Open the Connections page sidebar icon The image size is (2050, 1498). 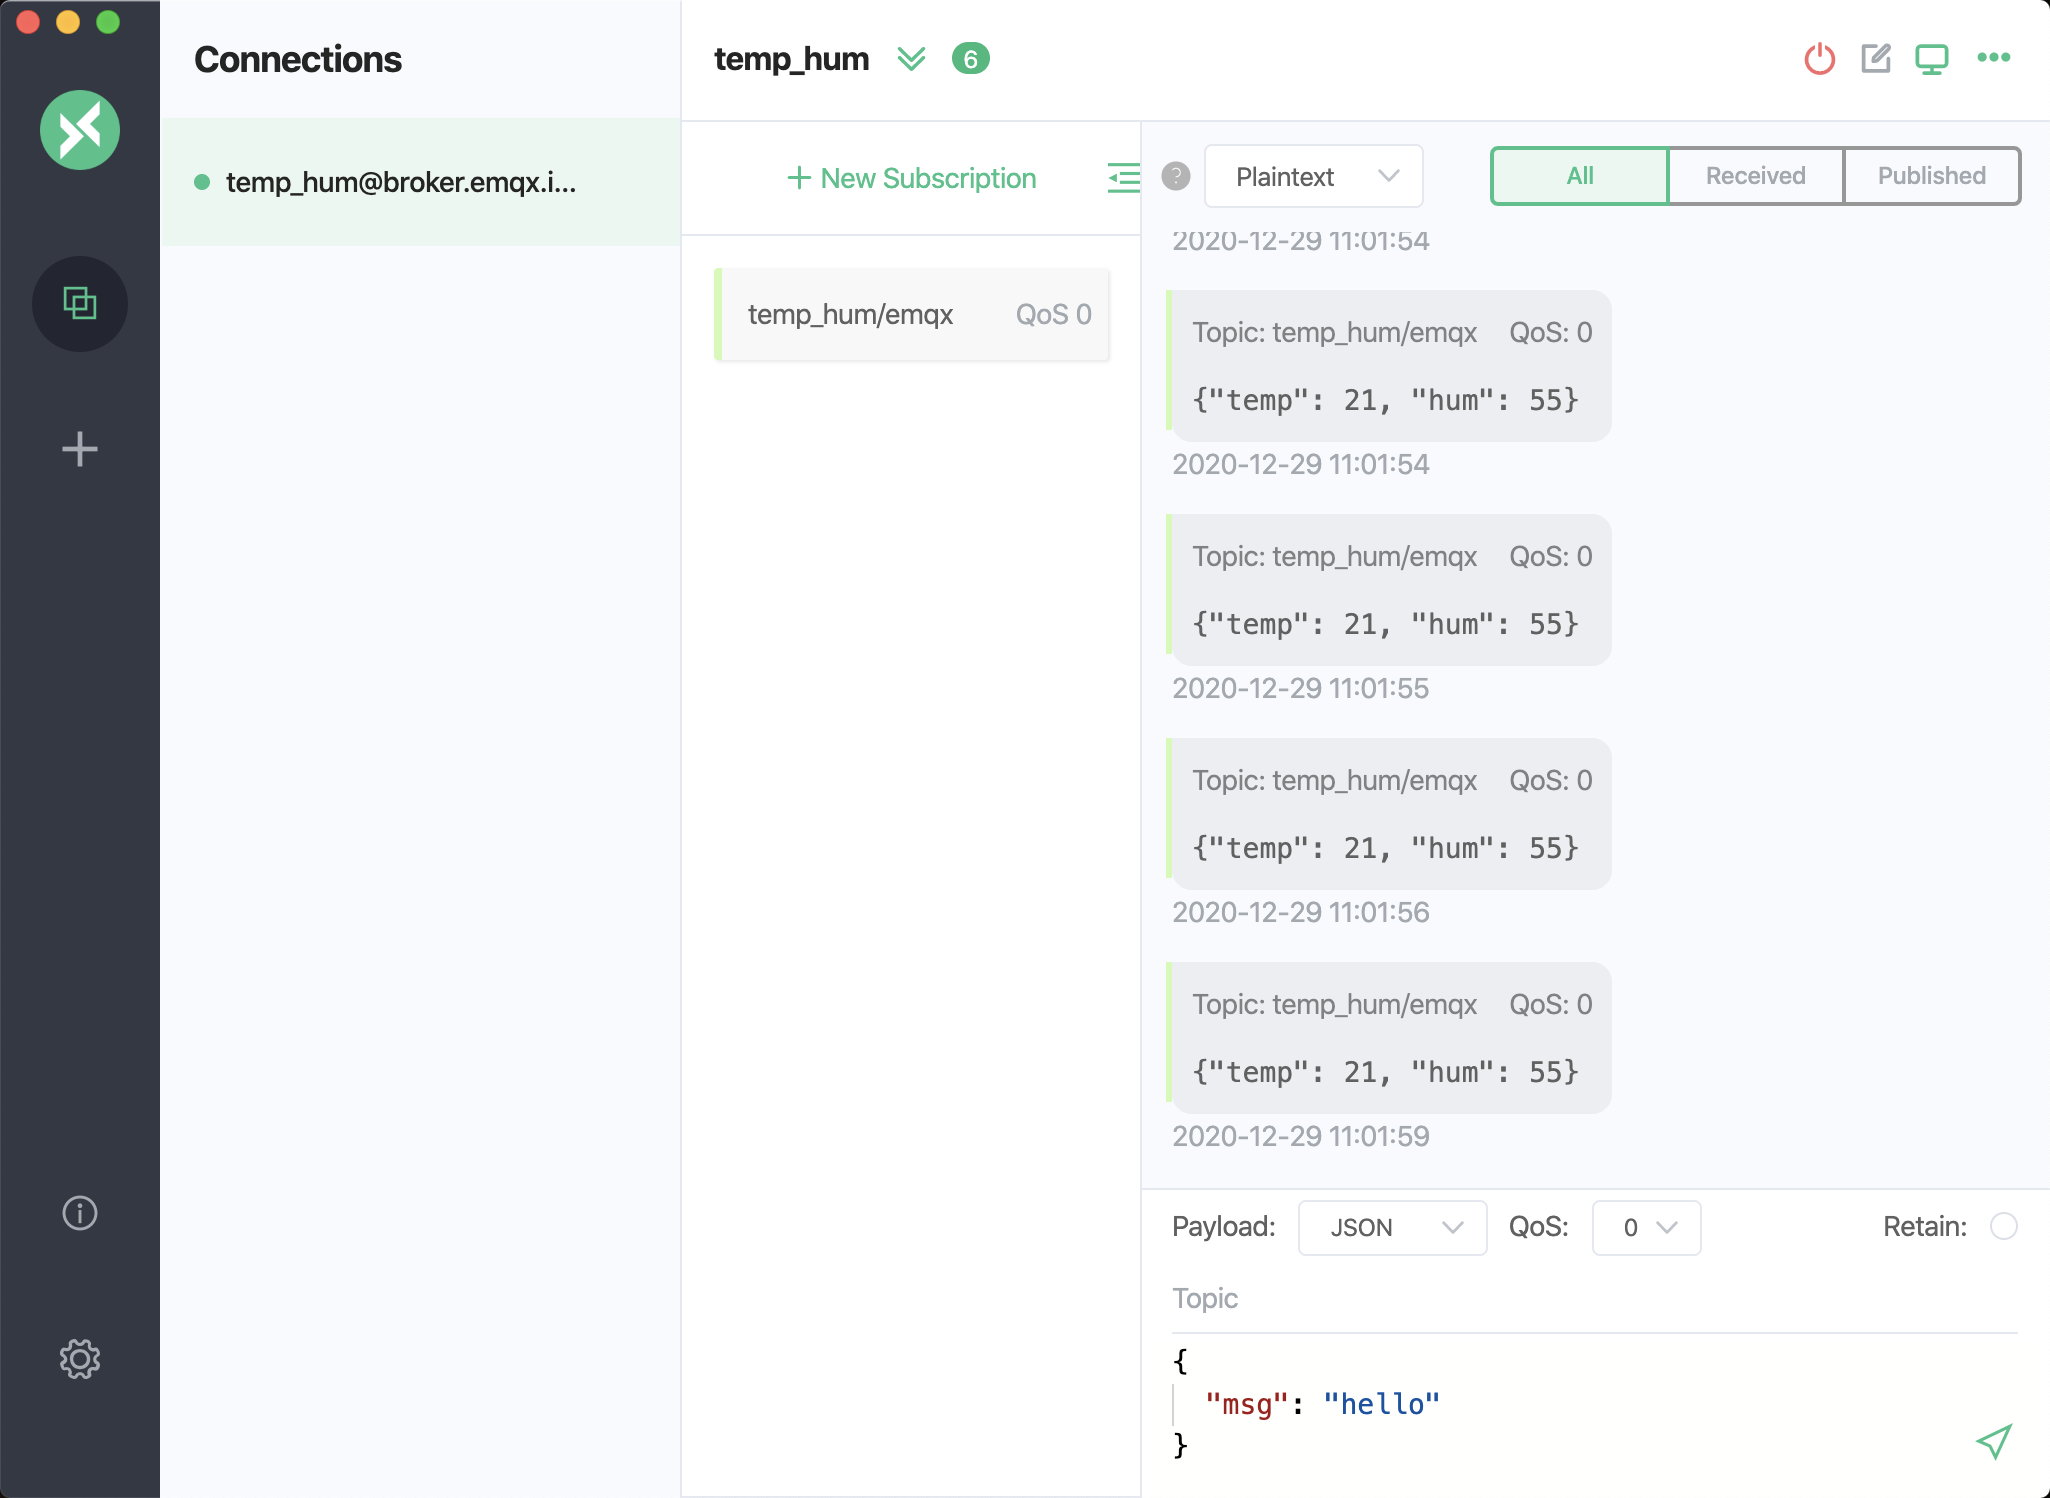tap(80, 303)
